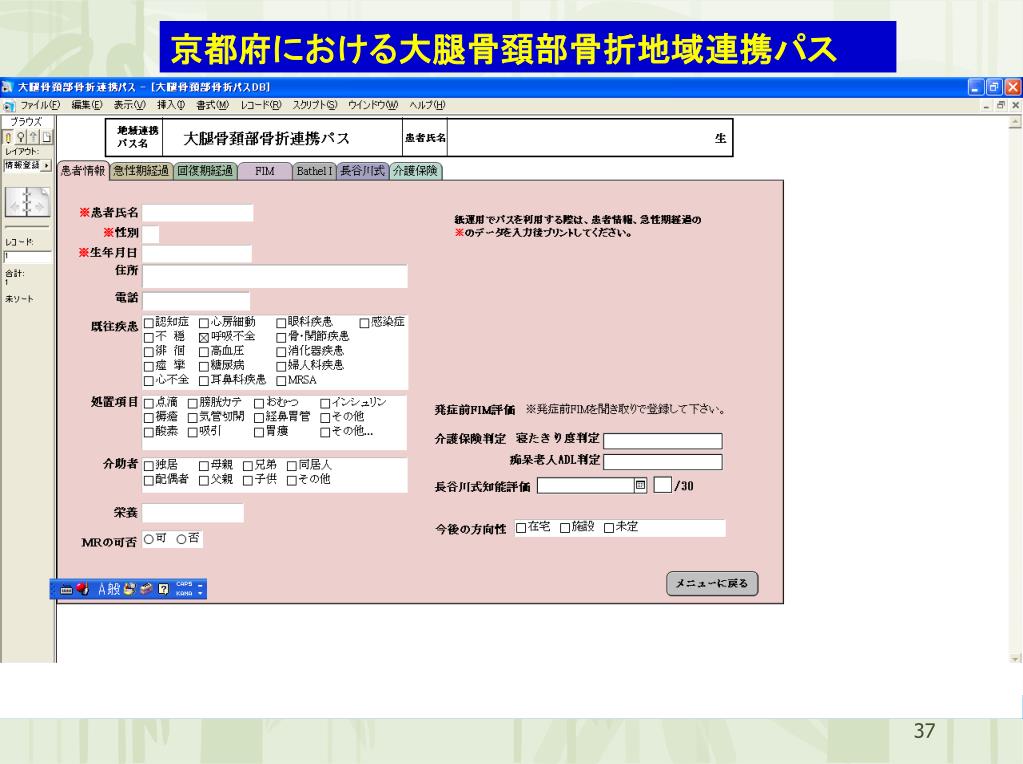This screenshot has height=764, width=1023.
Task: Uncheck the 呼吸不全 checkbox
Action: tap(204, 337)
